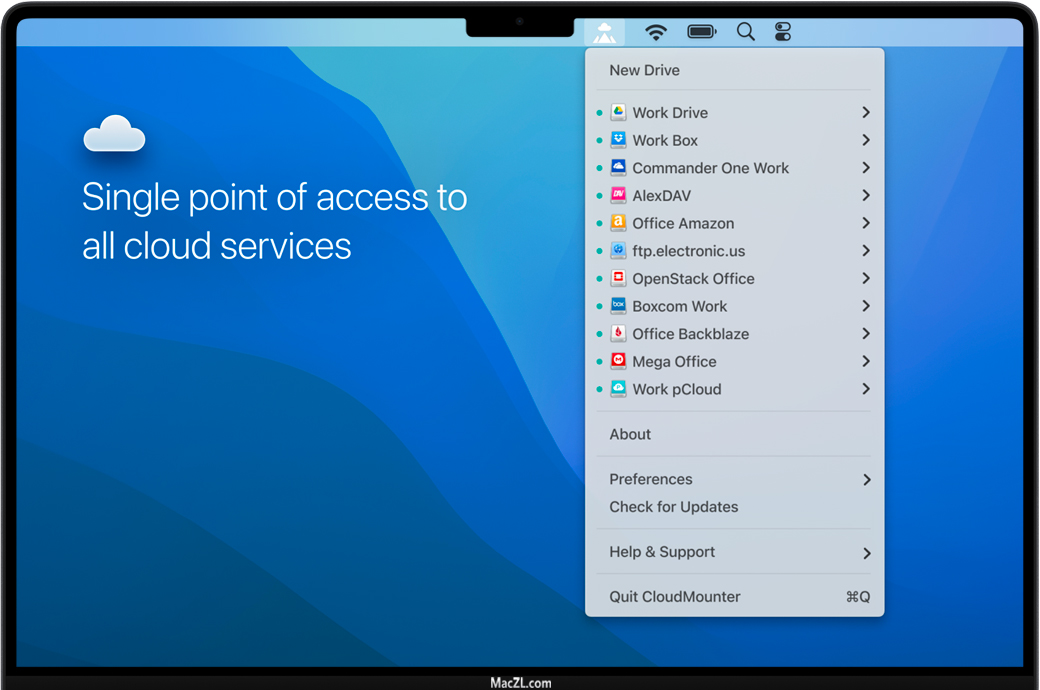Viewport: 1040px width, 690px height.
Task: Click the Work pCloud drive icon
Action: click(x=618, y=389)
